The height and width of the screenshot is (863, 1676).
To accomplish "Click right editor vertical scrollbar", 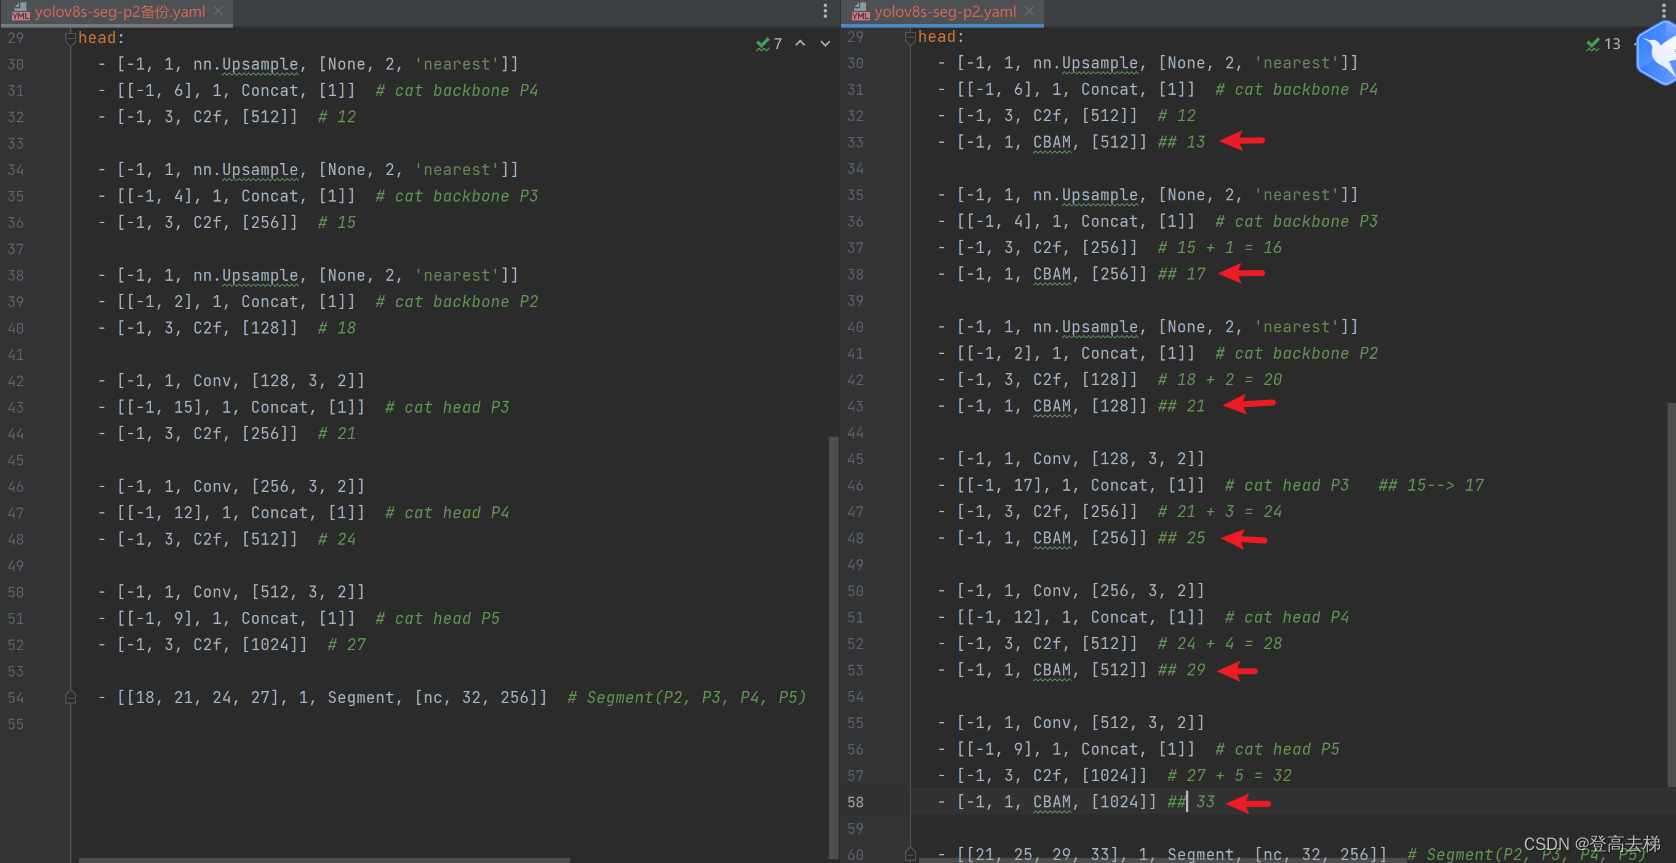I will tap(1671, 595).
